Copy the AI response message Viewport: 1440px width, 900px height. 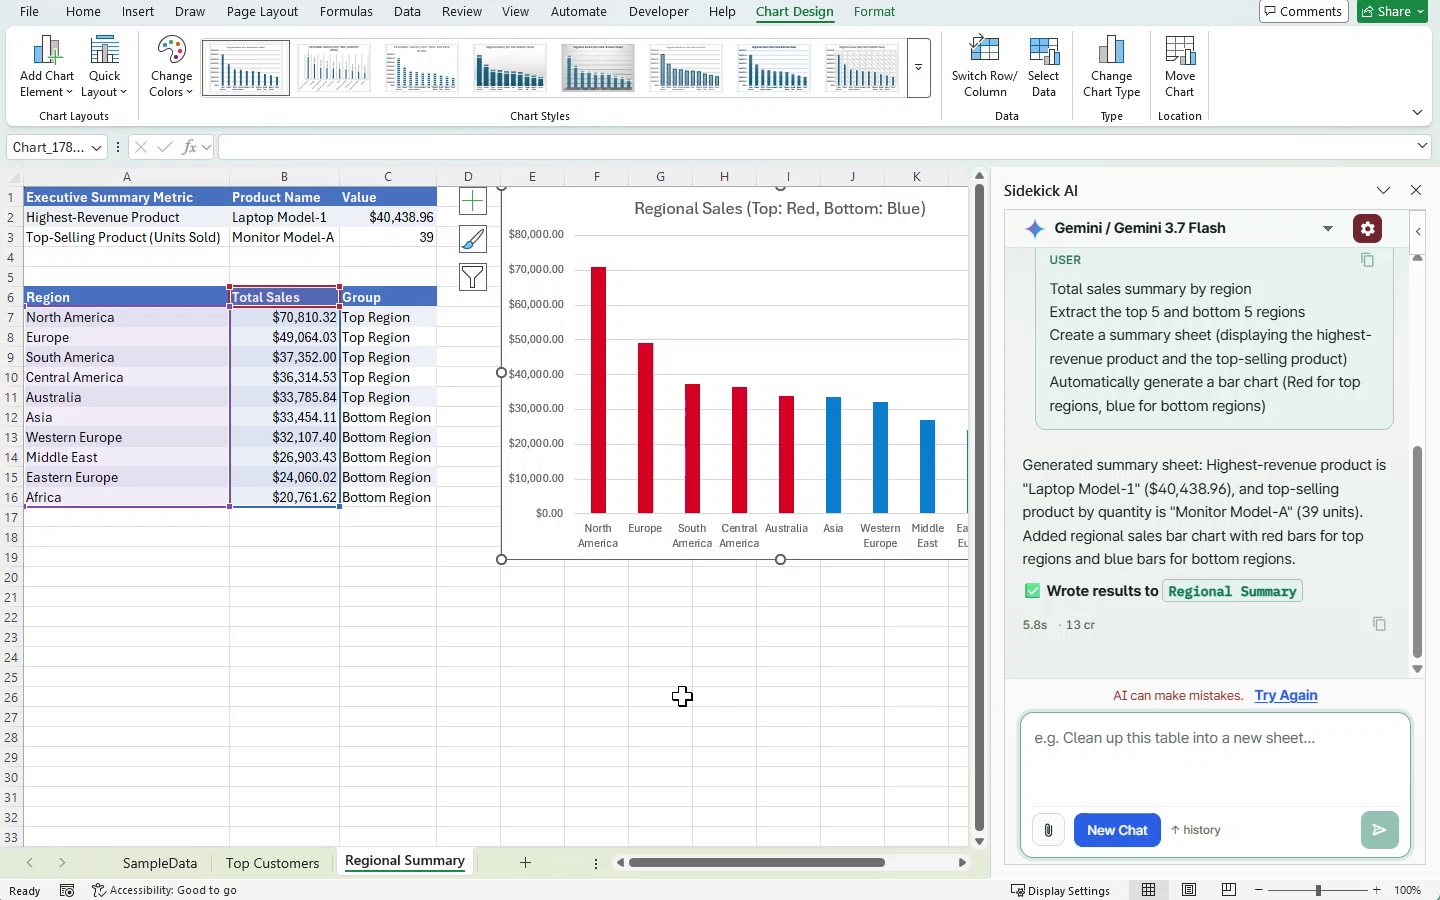tap(1379, 624)
